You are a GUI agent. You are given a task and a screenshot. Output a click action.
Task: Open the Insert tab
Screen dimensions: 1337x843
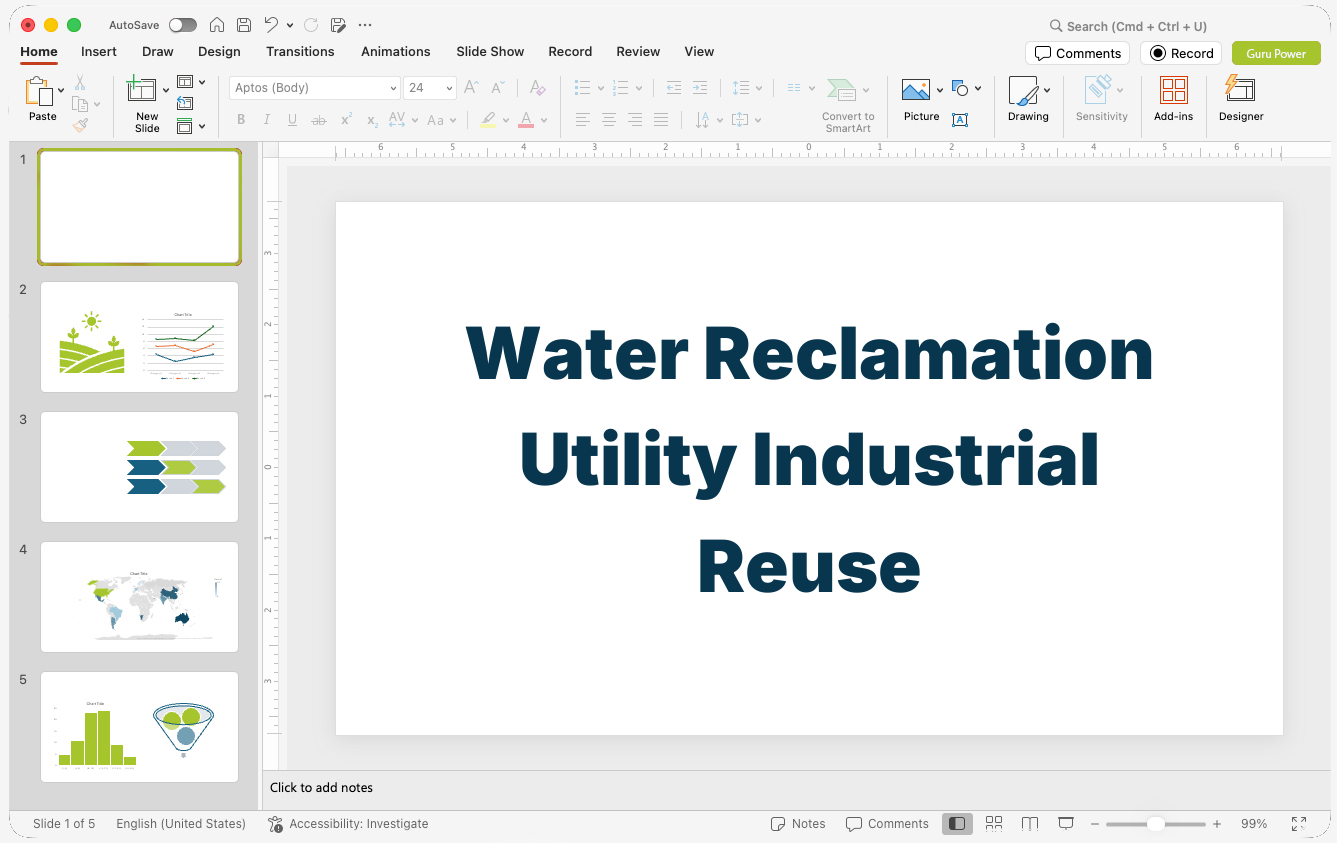[99, 51]
